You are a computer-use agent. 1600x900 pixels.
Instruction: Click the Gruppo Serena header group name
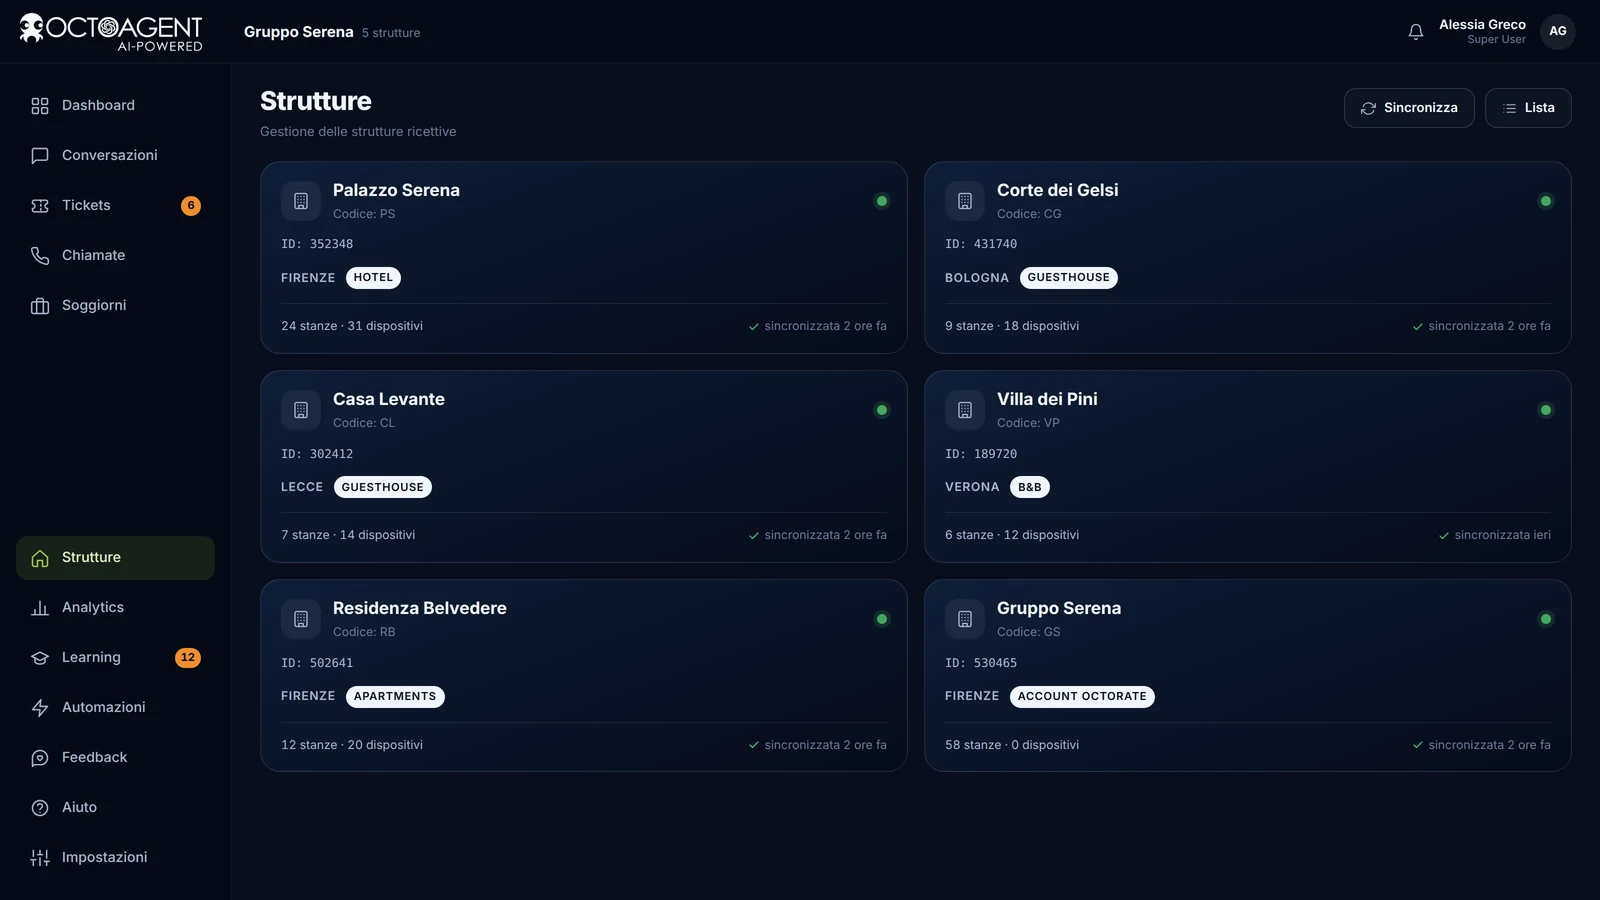pos(299,32)
